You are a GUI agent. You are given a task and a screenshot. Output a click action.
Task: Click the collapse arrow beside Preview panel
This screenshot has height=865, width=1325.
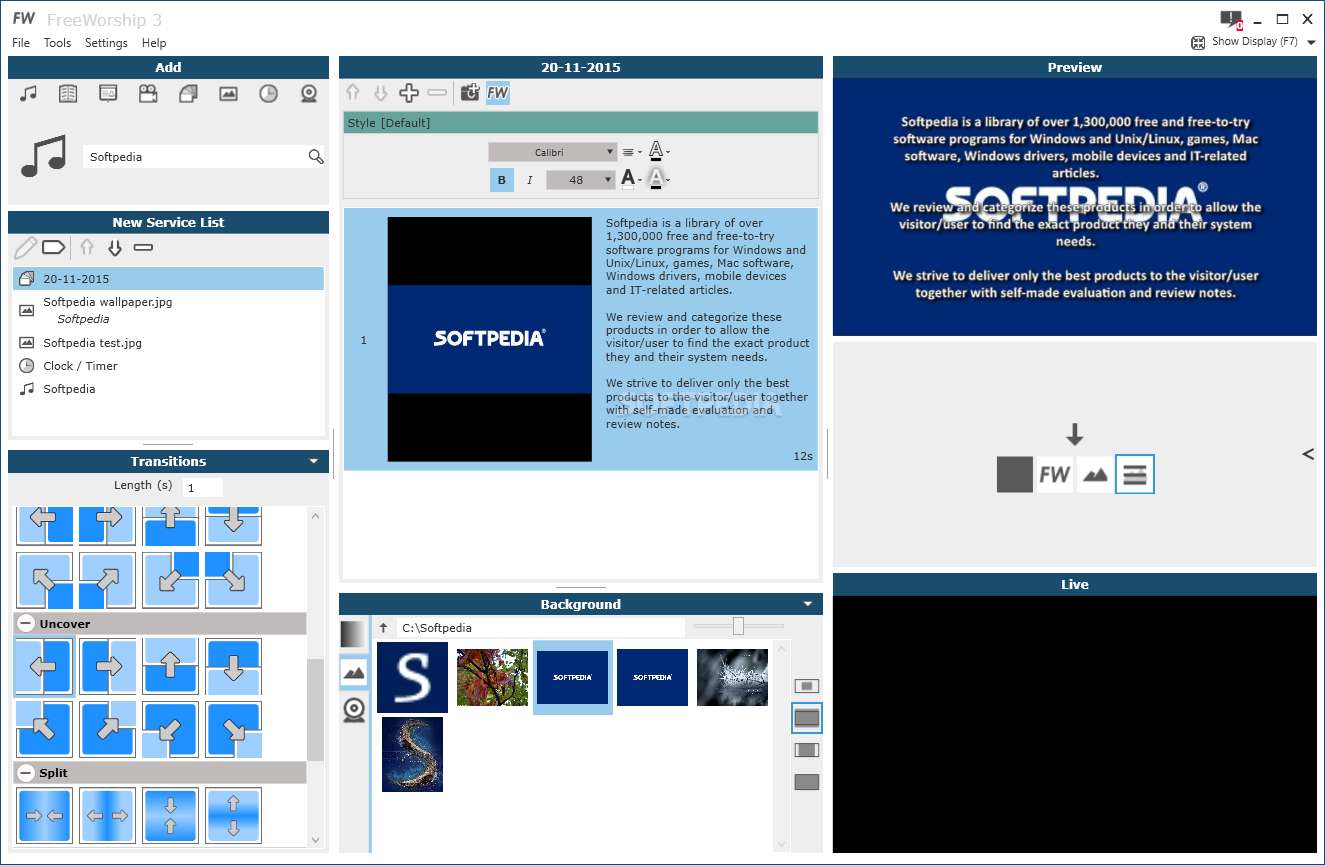(x=1308, y=454)
